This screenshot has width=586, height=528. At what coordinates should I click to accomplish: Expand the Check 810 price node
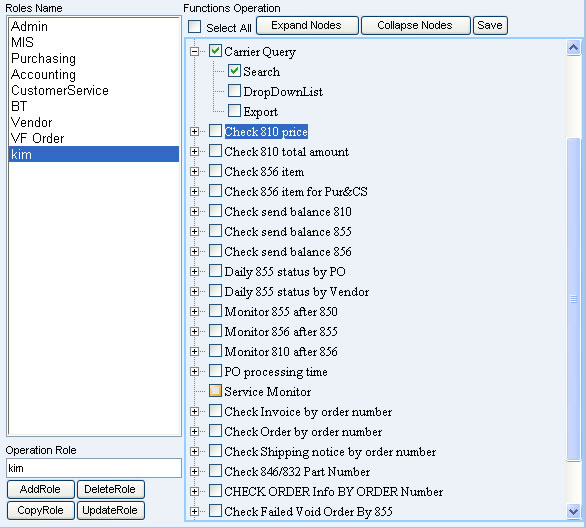point(194,131)
